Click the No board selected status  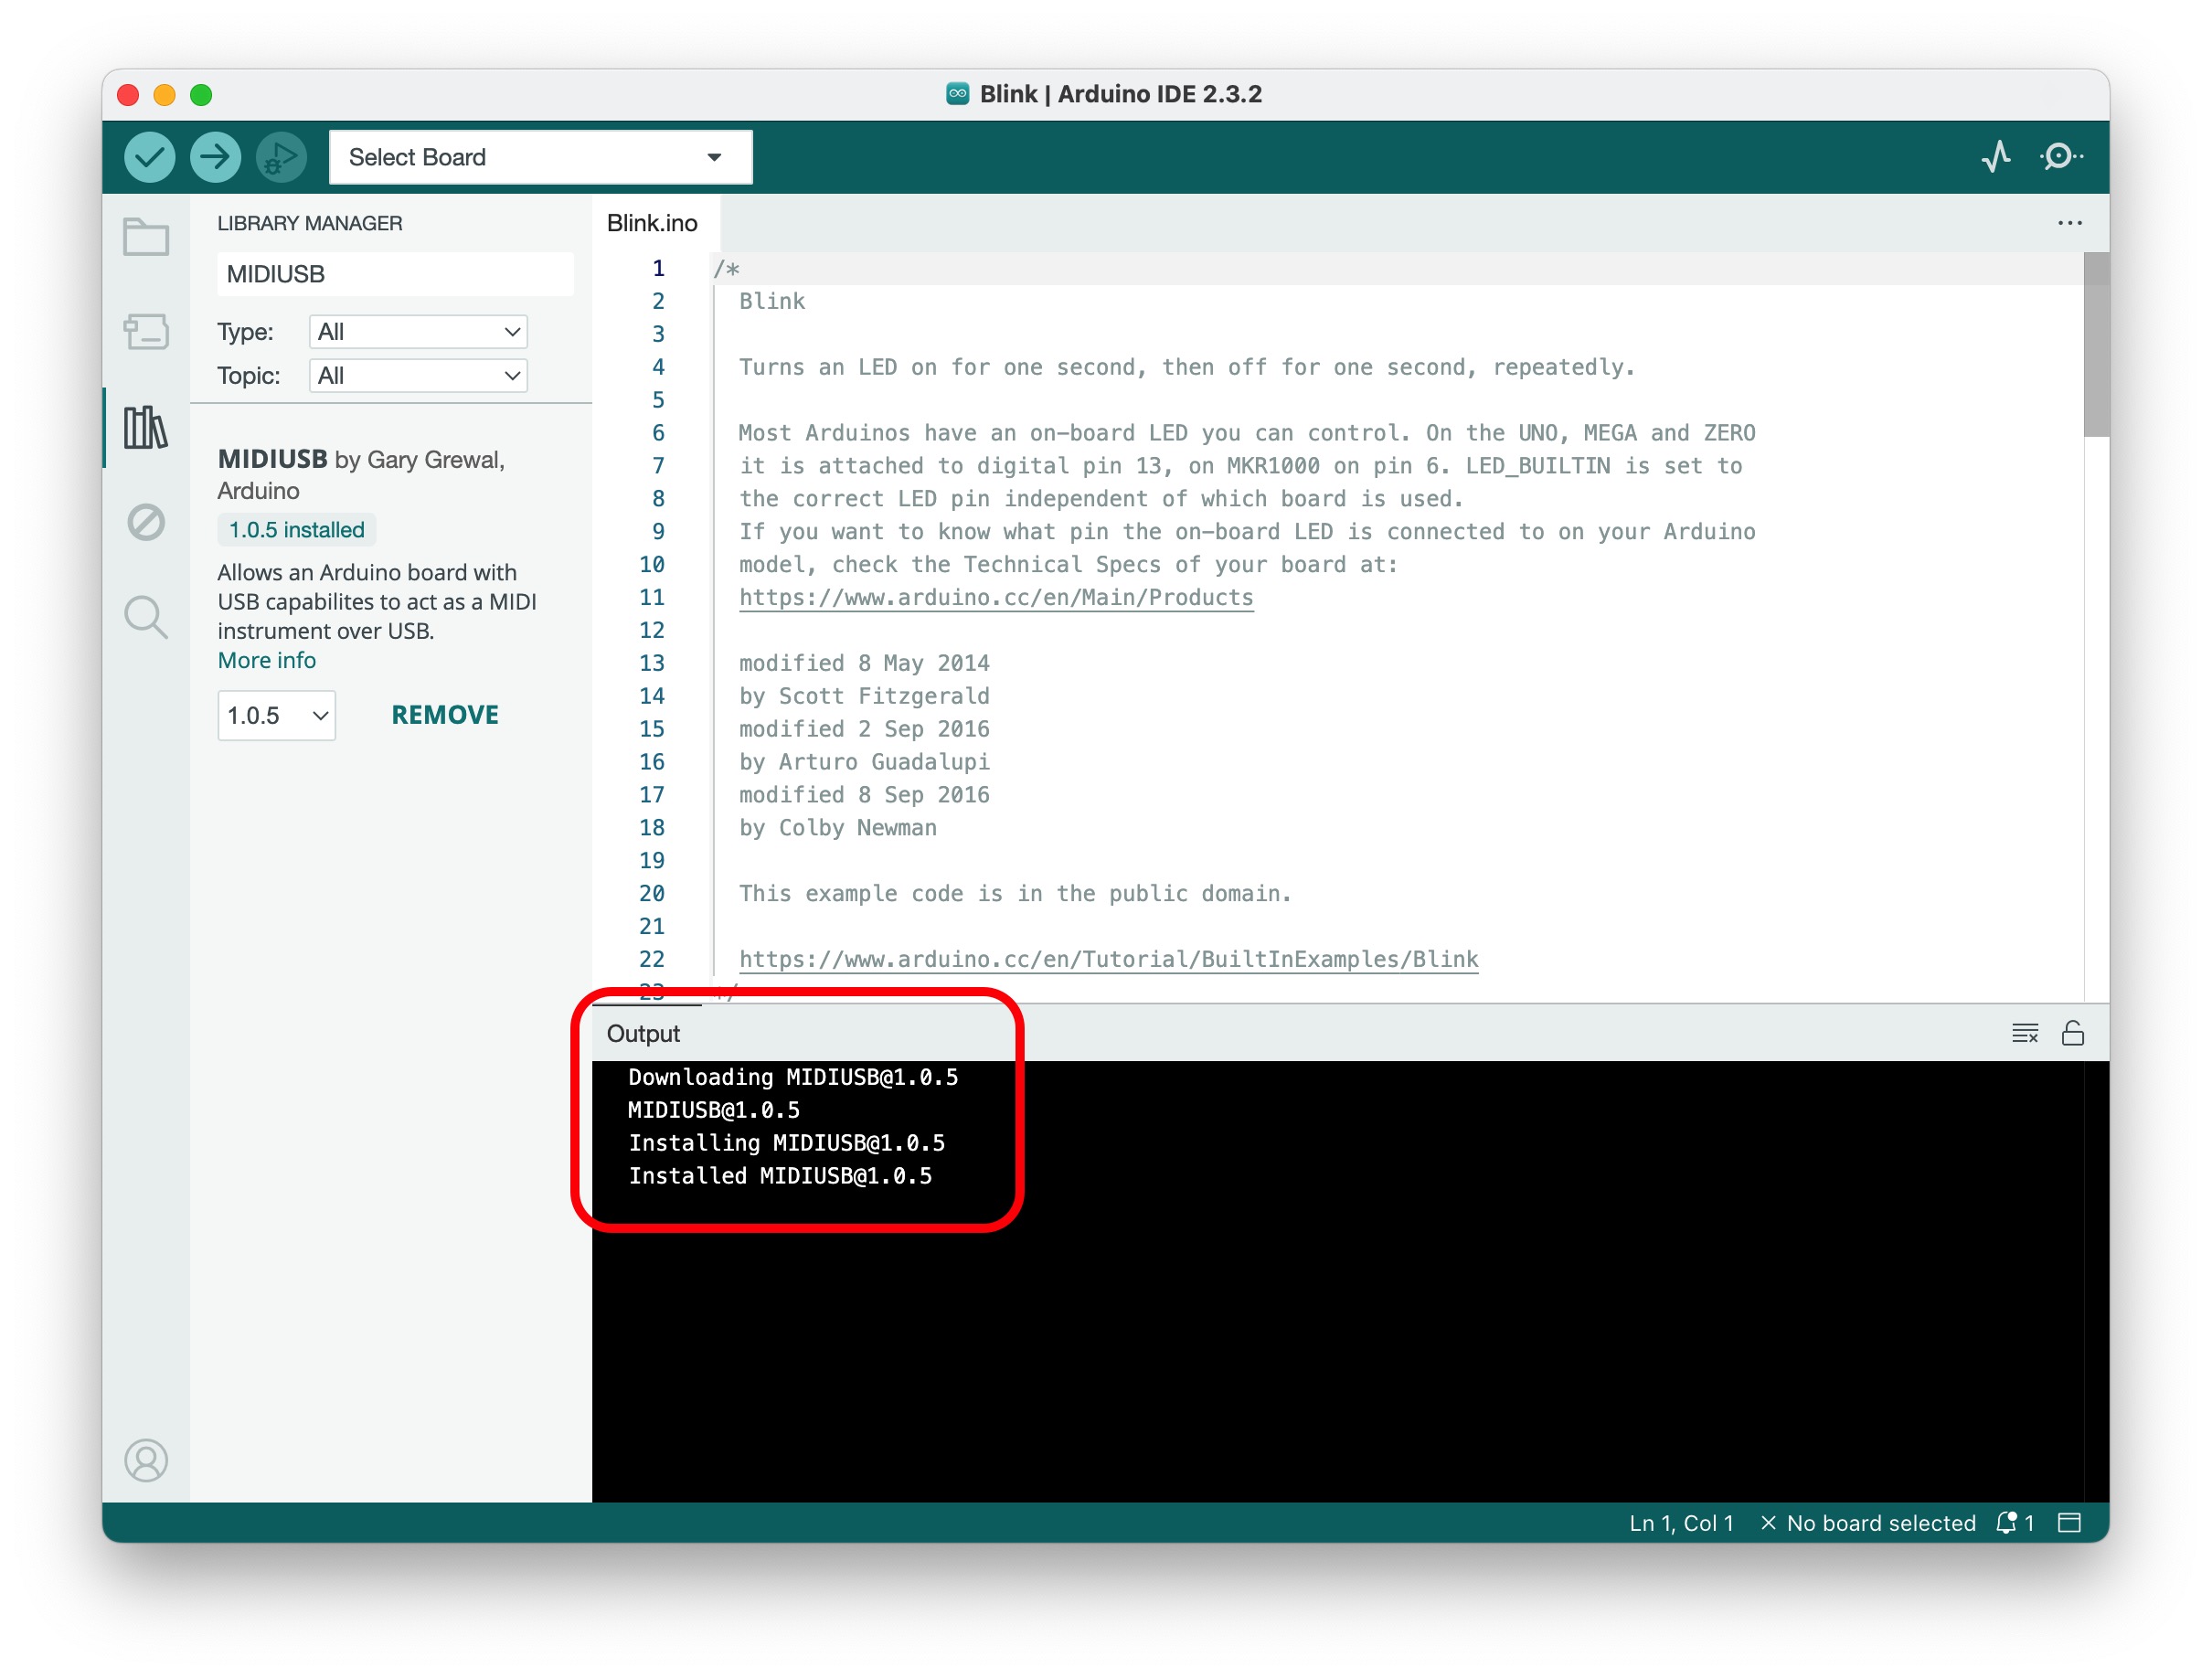1869,1523
